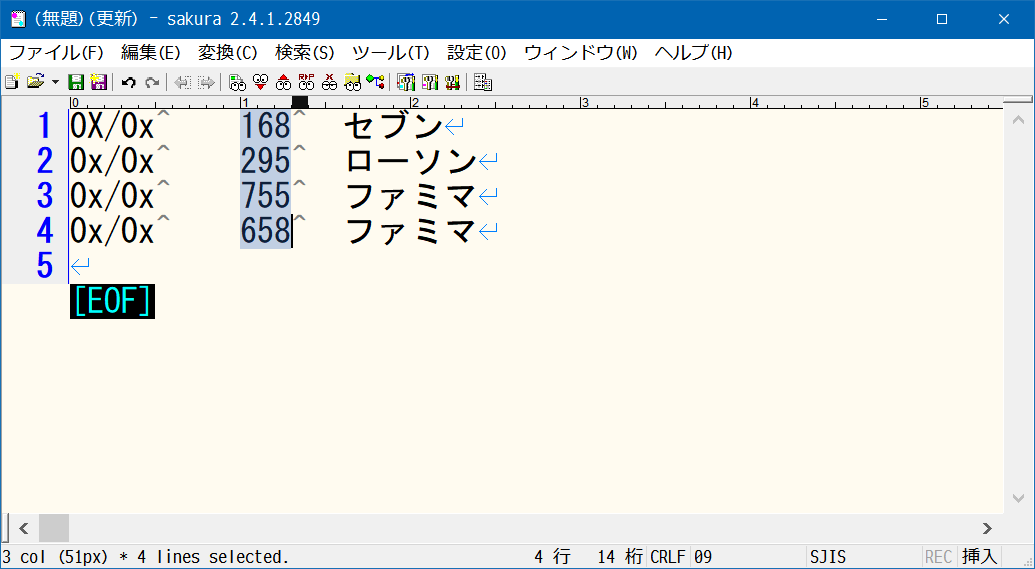Expand recent files arrow beside open icon
Viewport: 1035px width, 569px height.
pyautogui.click(x=55, y=83)
